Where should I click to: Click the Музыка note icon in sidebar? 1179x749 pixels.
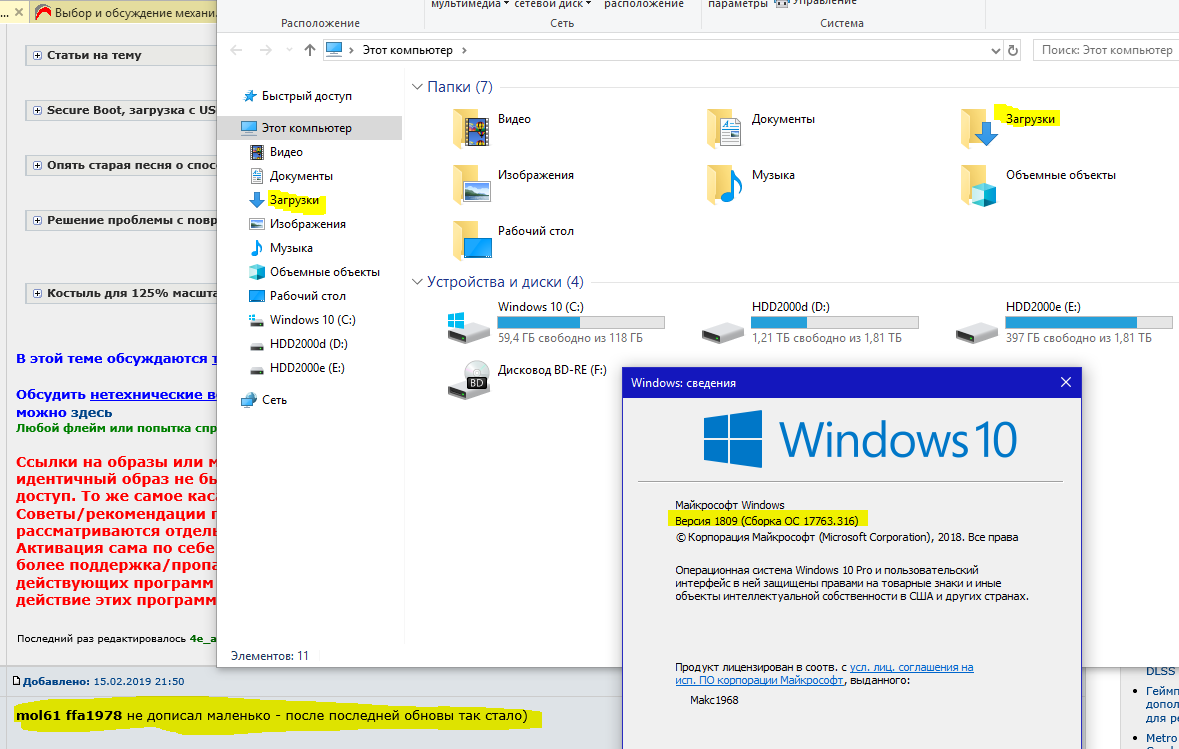(x=256, y=248)
